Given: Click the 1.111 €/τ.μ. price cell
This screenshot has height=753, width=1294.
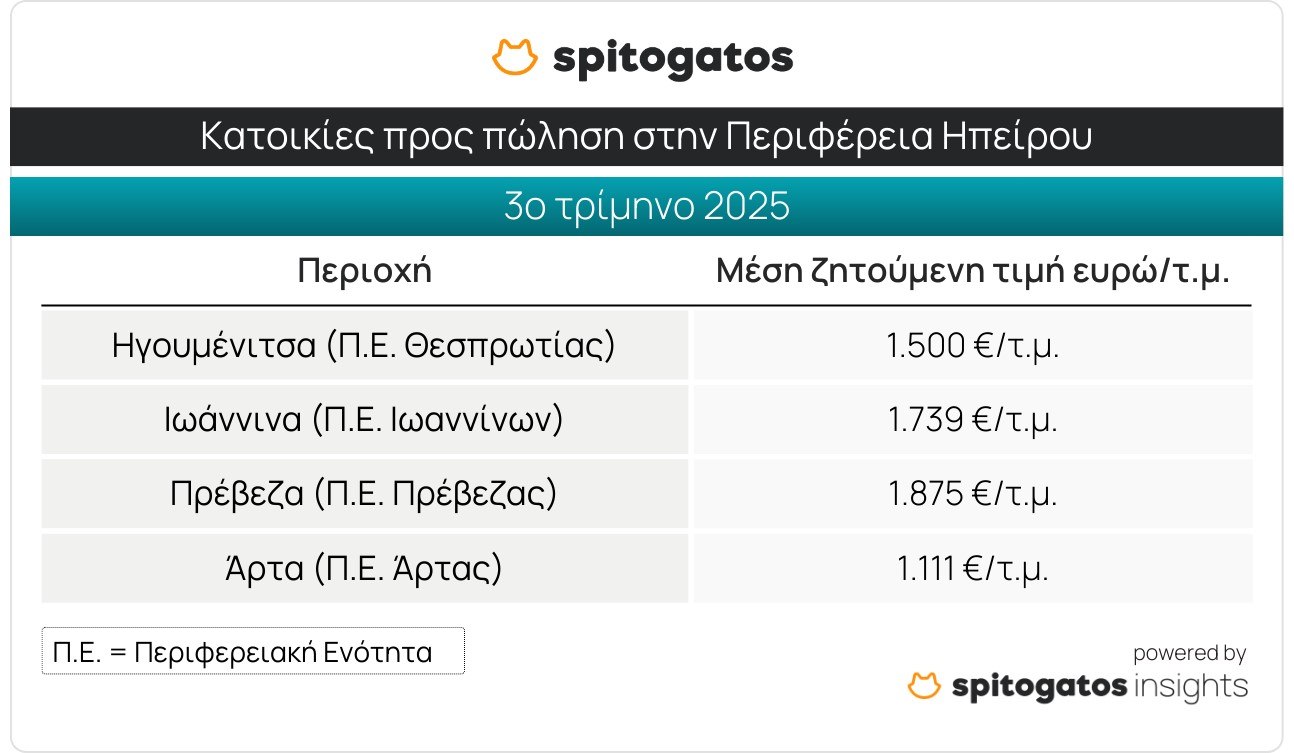Looking at the screenshot, I should point(972,569).
